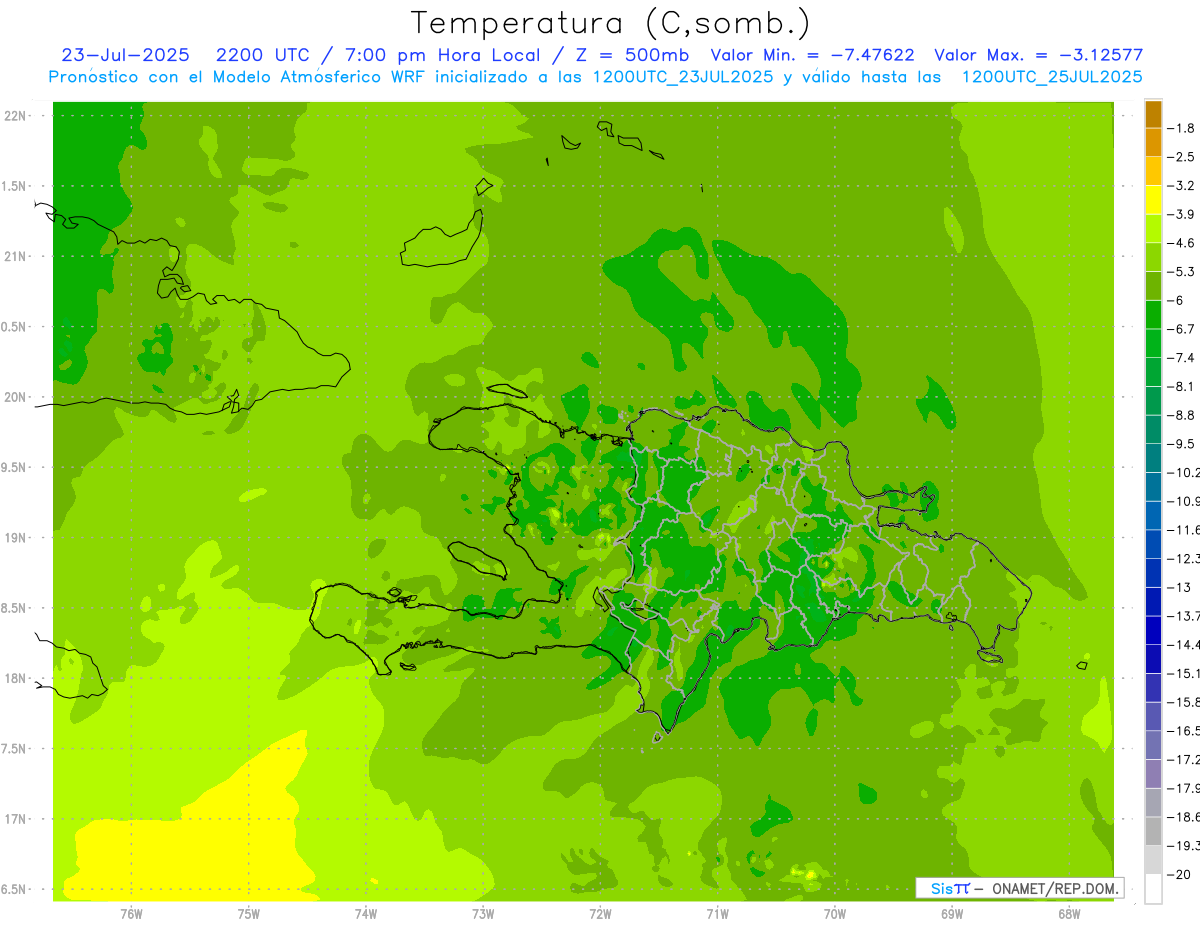Click the "-20" colorbar value

coord(1178,874)
